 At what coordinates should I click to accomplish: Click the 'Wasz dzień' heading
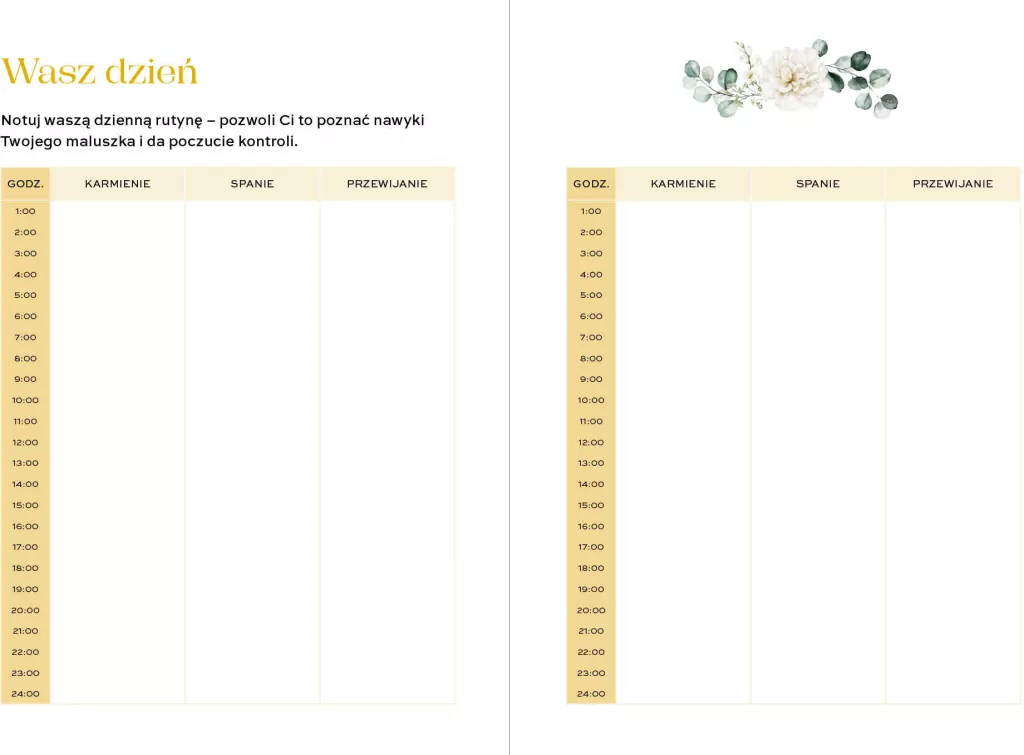[x=99, y=71]
